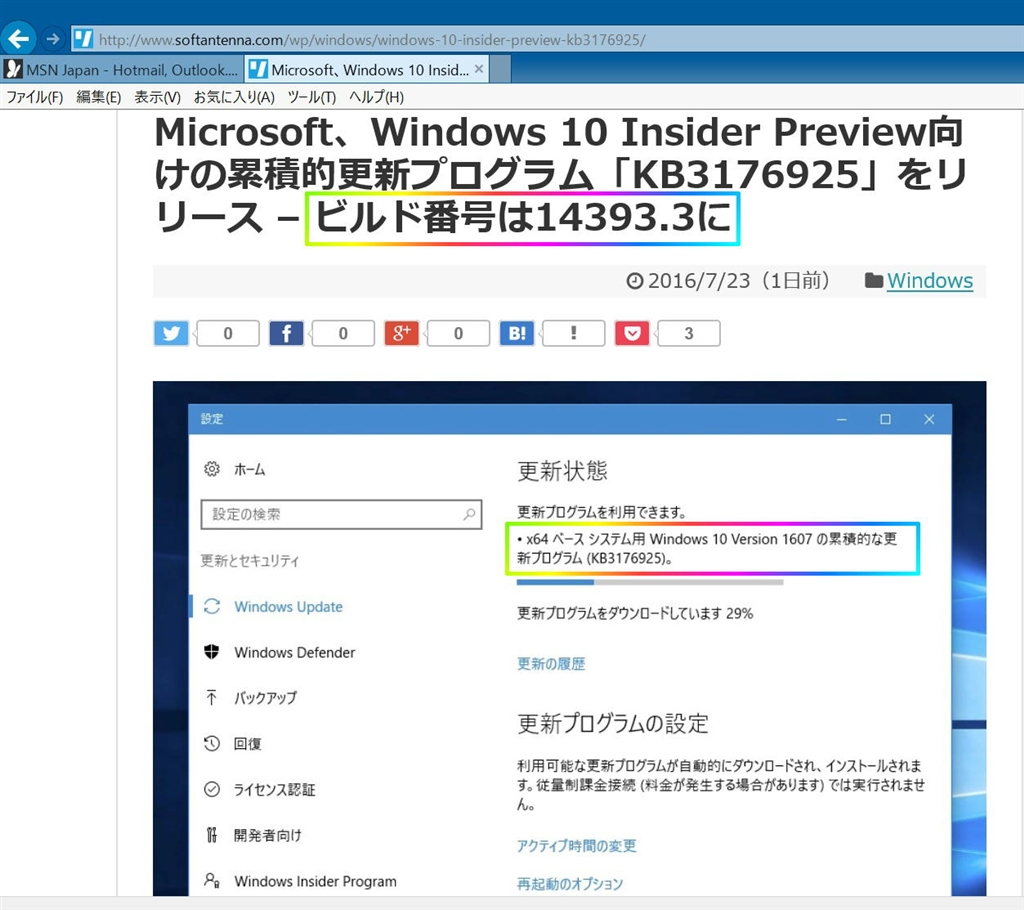
Task: Click the ホーム gear icon in settings
Action: [x=212, y=469]
